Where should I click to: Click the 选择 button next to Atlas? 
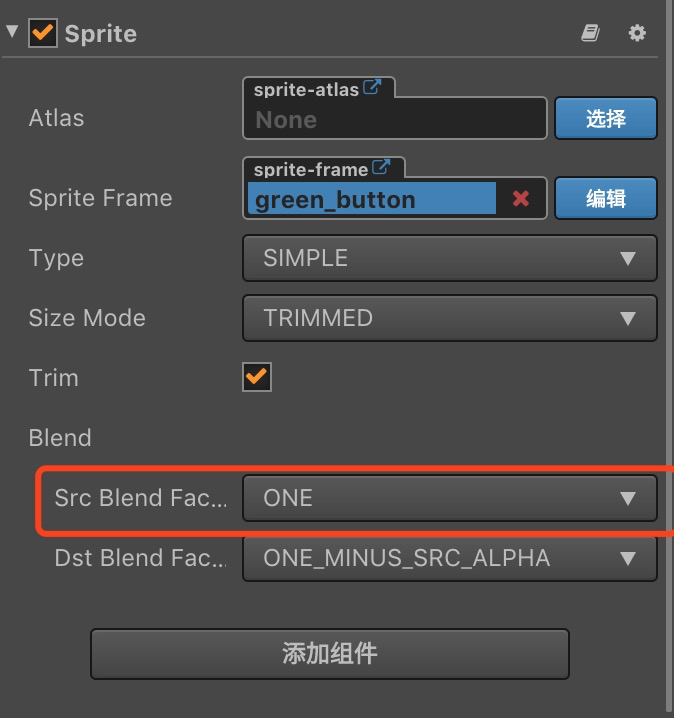tap(605, 118)
